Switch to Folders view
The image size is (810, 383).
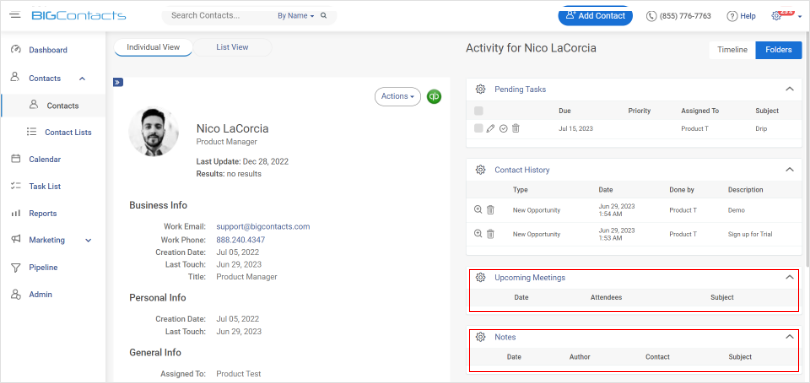coord(778,50)
